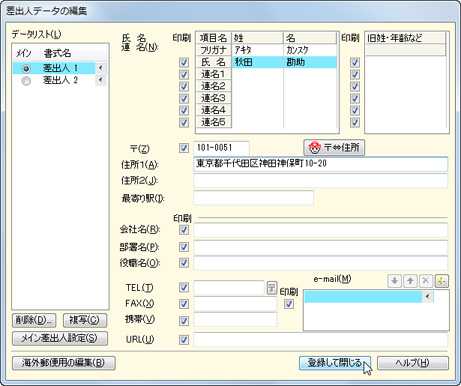This screenshot has height=386, width=461.
Task: Click the 部署名 input field
Action: [321, 247]
